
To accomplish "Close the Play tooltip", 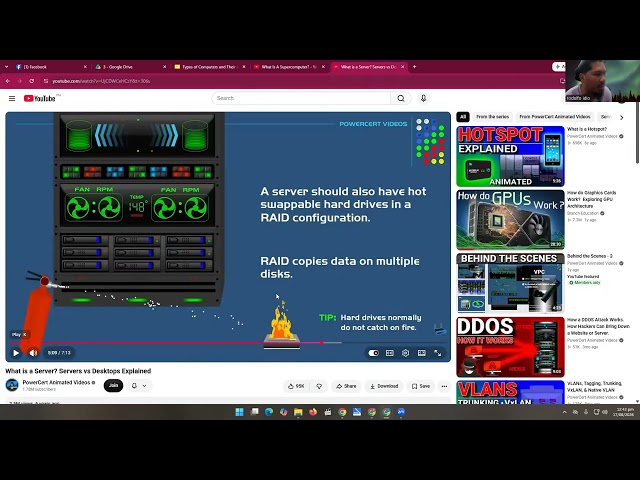I will click(x=25, y=334).
